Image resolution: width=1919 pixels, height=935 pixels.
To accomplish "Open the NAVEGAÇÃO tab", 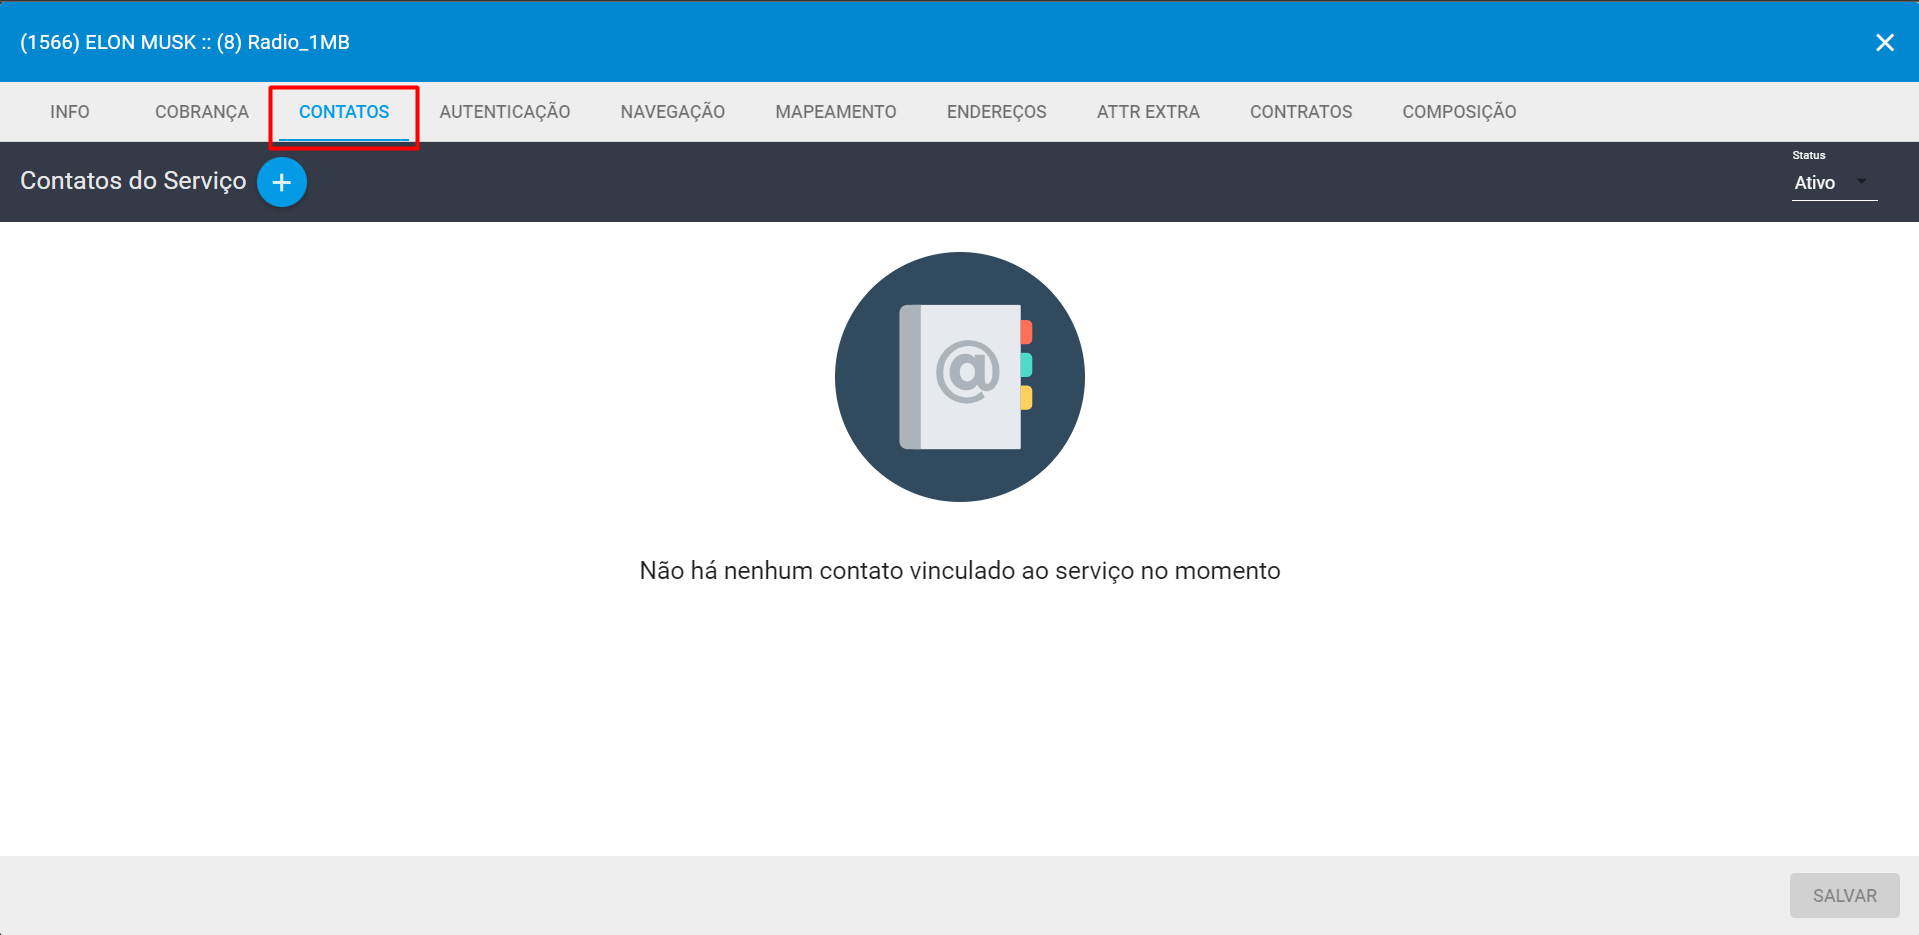I will click(x=673, y=112).
